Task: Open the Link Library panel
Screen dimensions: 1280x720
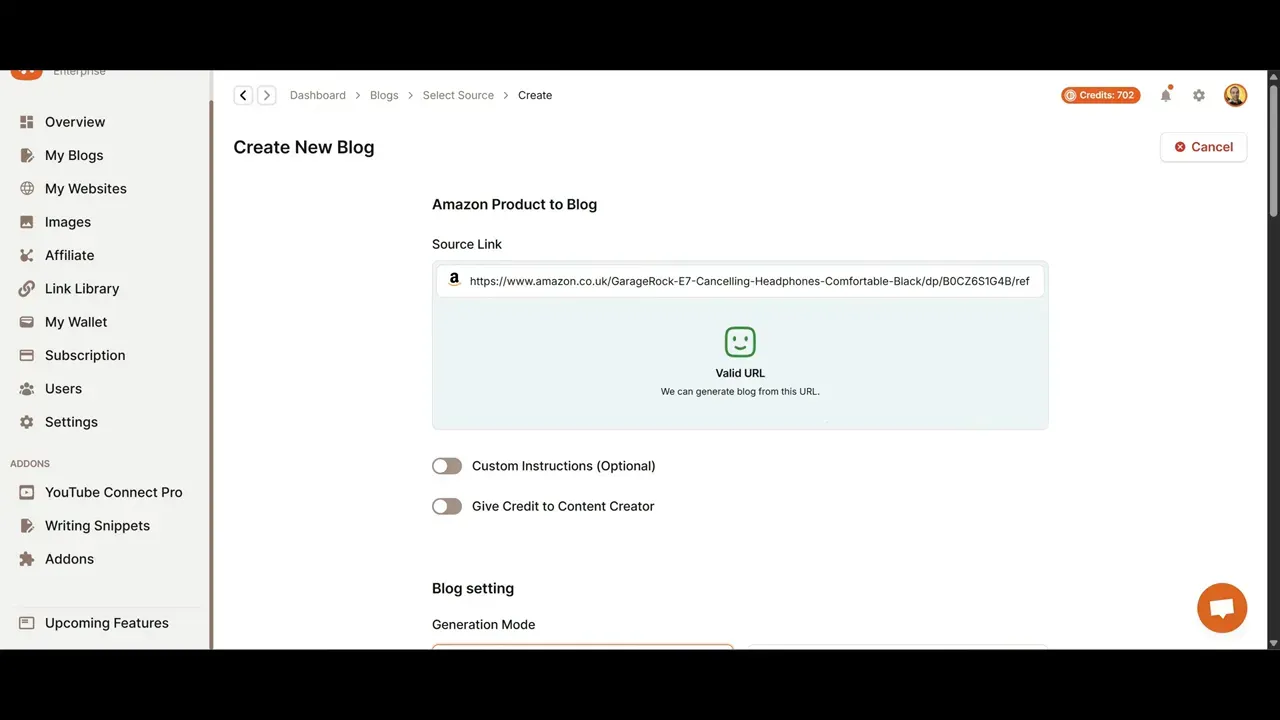Action: [81, 288]
